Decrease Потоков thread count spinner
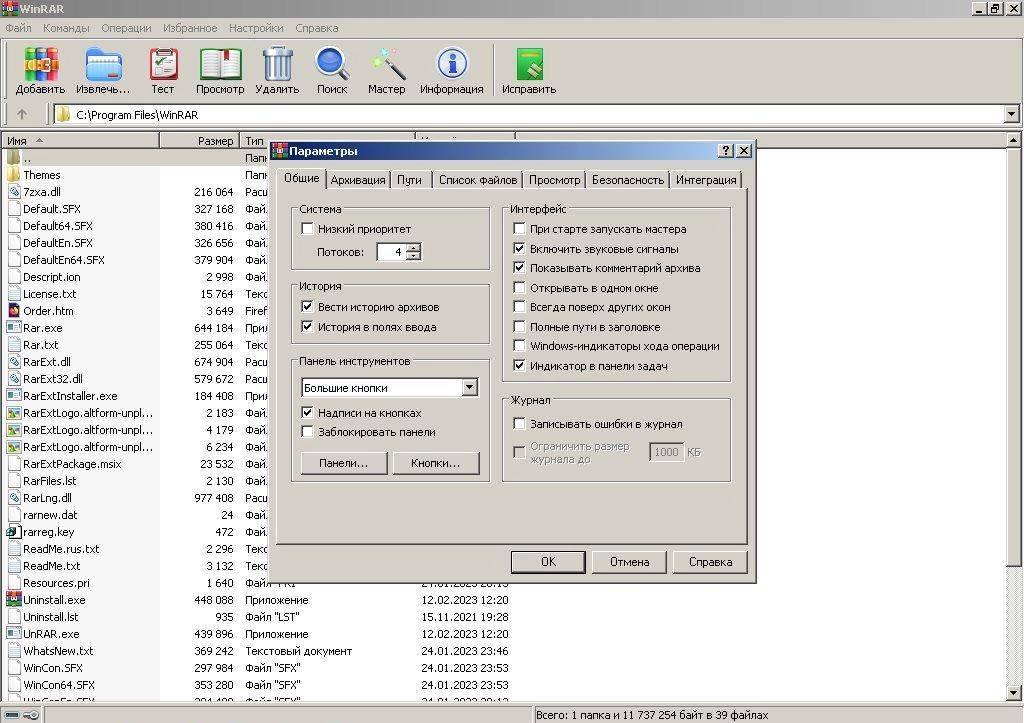The image size is (1024, 723). tap(413, 255)
